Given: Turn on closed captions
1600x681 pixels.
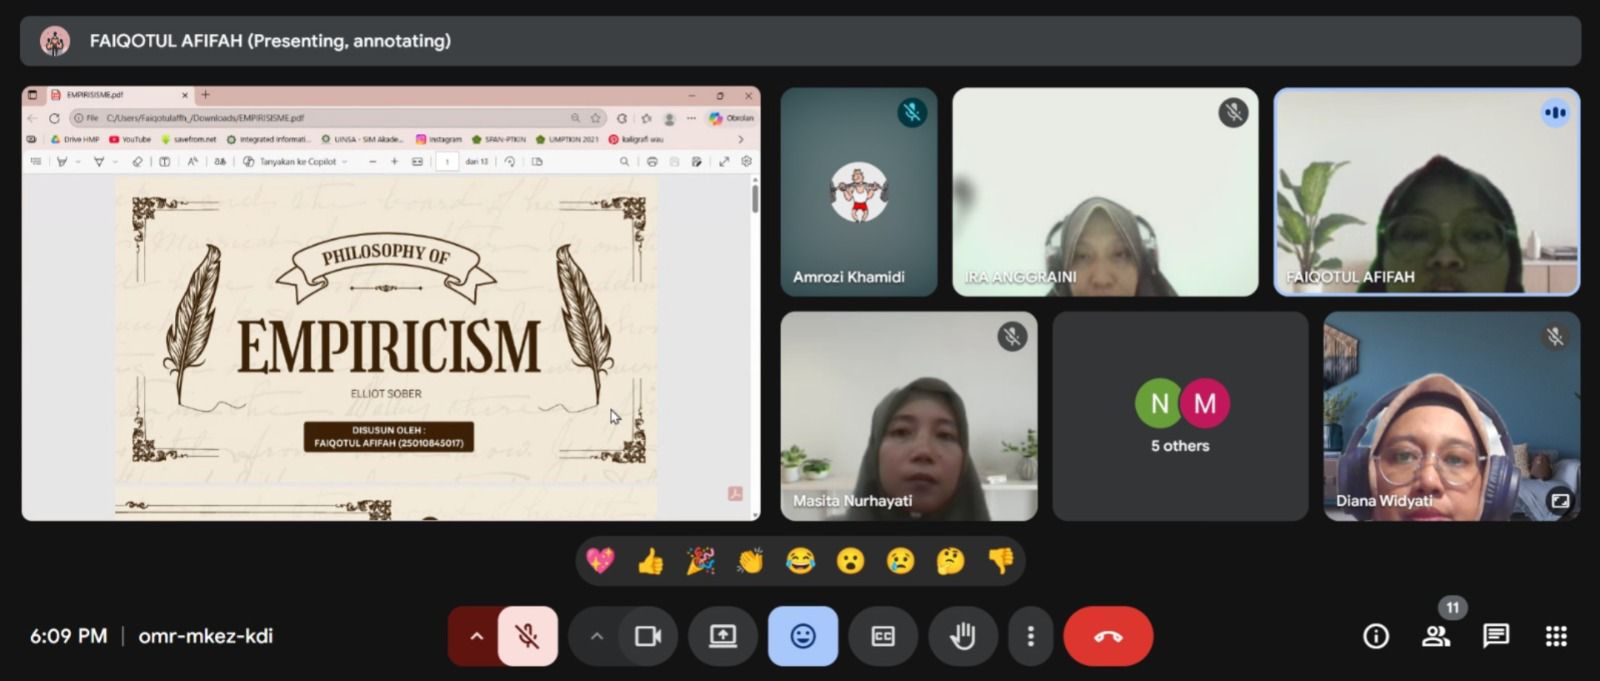Looking at the screenshot, I should [883, 636].
